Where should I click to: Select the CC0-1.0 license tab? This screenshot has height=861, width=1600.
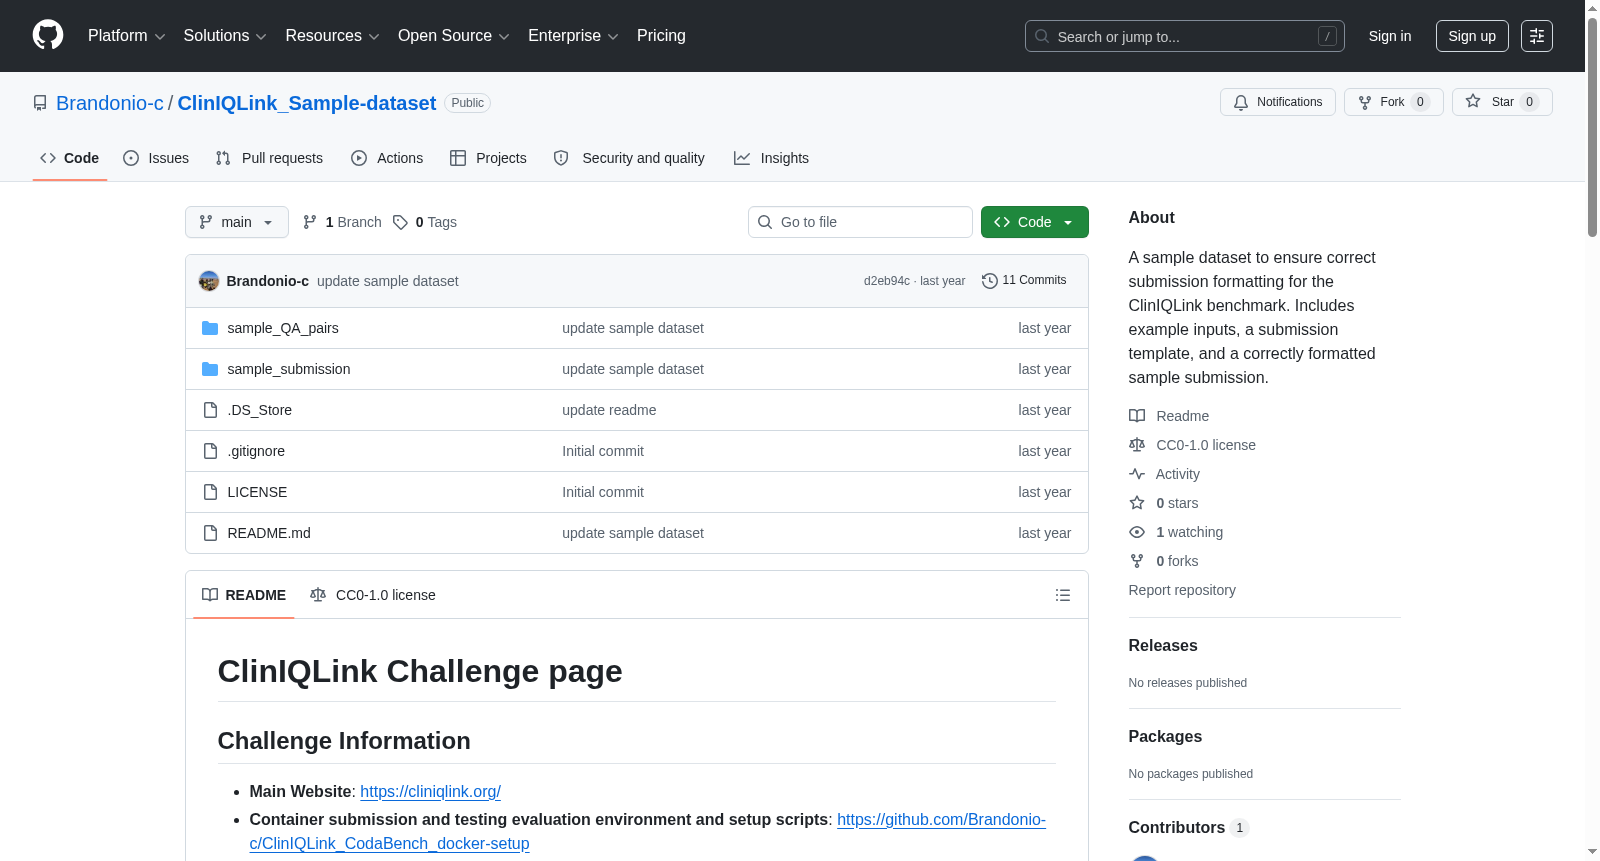click(373, 595)
